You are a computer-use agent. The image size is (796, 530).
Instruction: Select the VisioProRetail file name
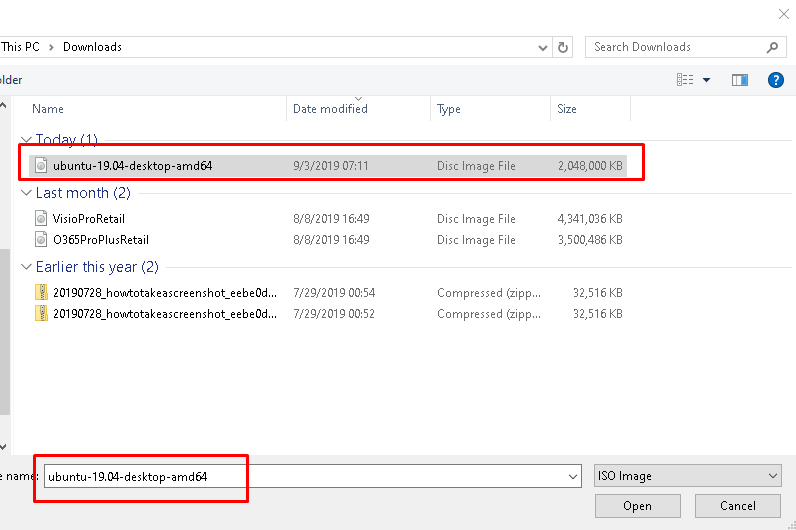(x=89, y=219)
